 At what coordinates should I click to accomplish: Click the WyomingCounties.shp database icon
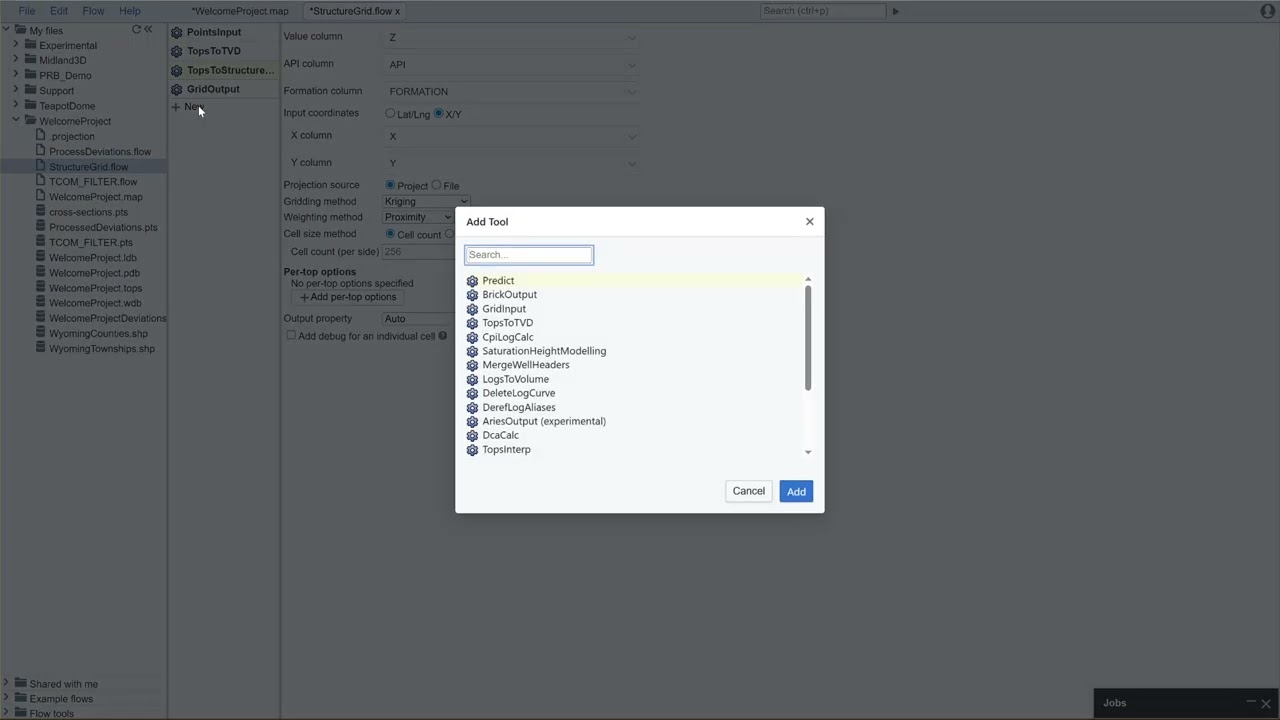tap(41, 334)
